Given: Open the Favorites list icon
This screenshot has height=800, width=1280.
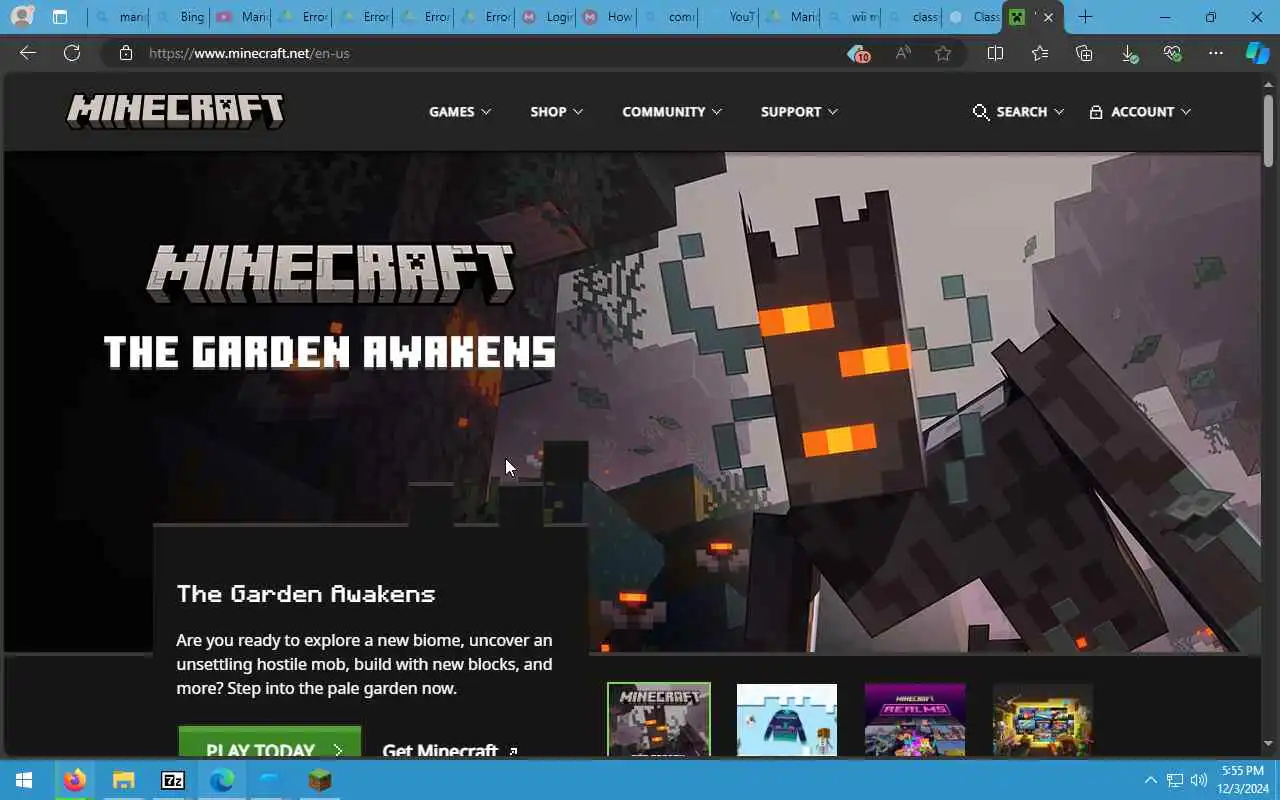Looking at the screenshot, I should [1040, 53].
